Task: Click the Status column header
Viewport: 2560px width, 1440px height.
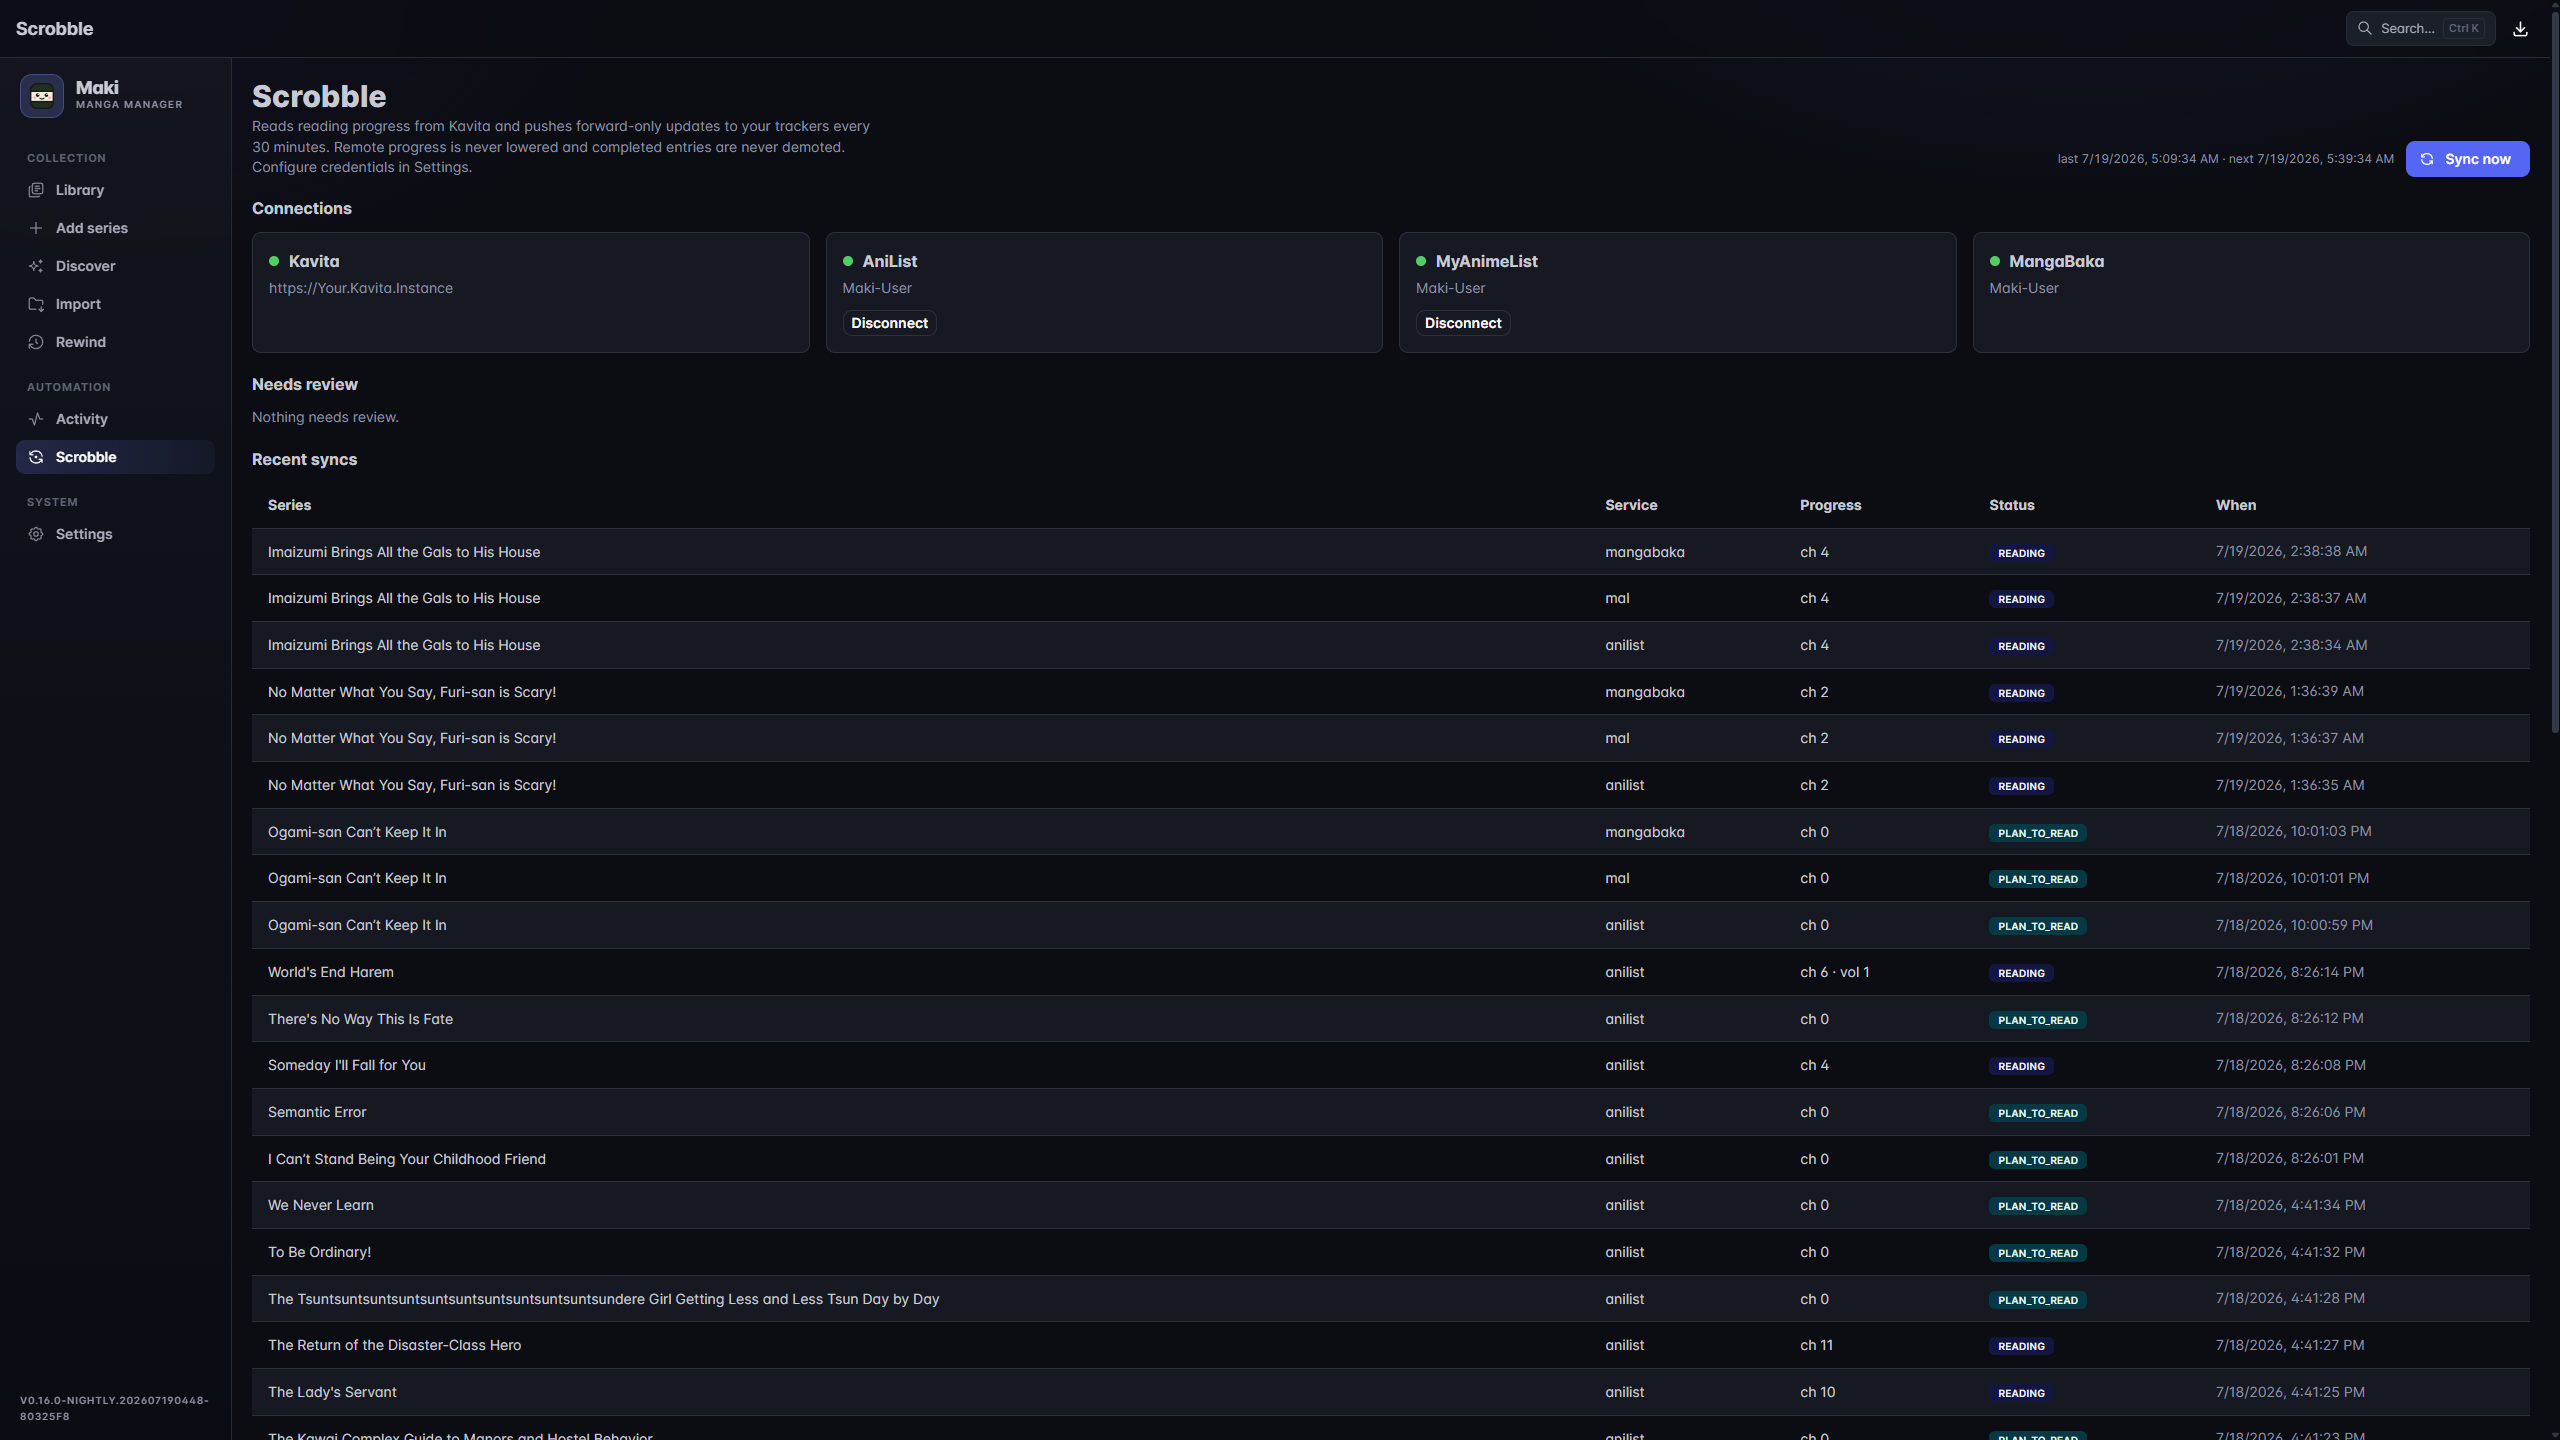Action: (2011, 505)
